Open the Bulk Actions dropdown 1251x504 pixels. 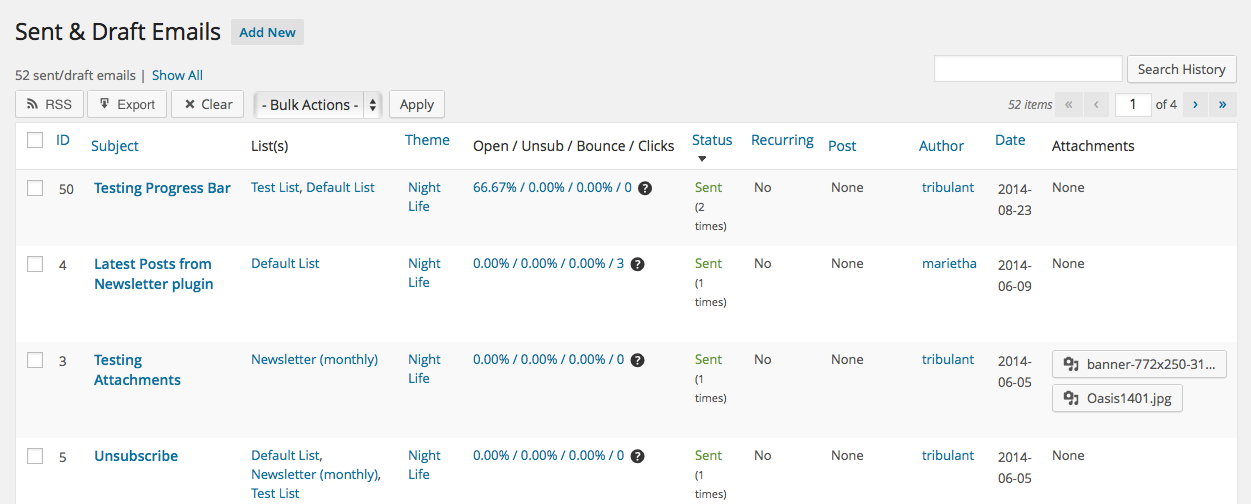pos(318,104)
